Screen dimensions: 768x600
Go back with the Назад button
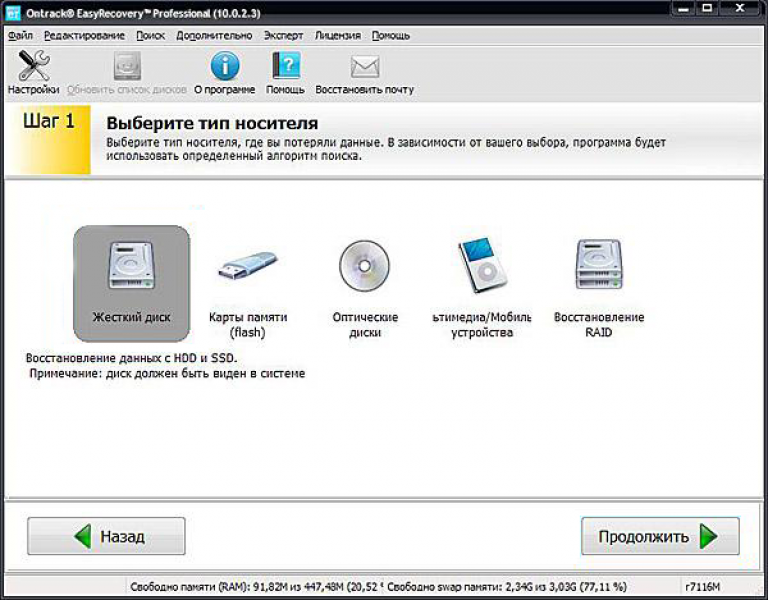click(x=106, y=536)
